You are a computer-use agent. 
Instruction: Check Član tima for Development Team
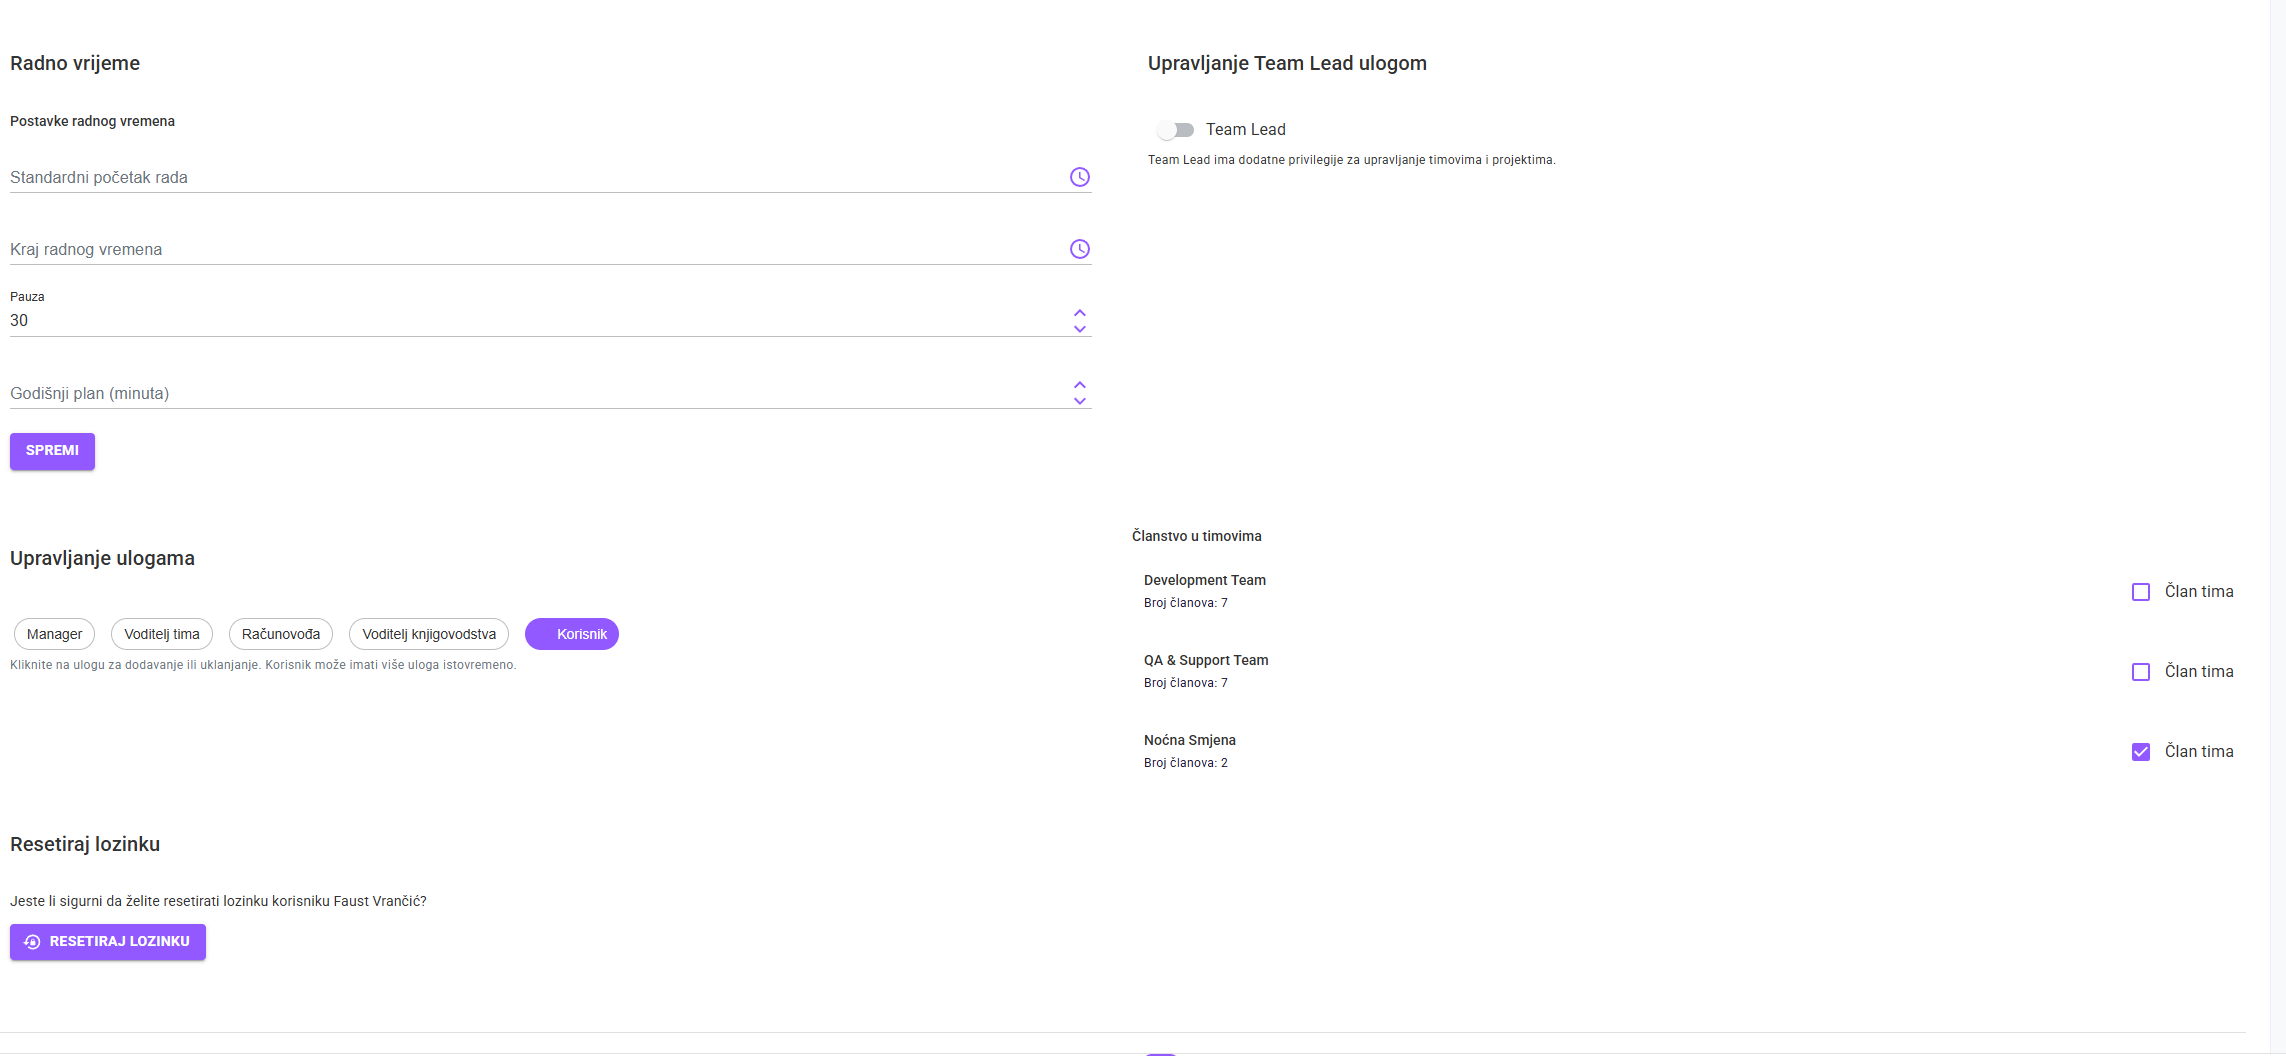click(x=2140, y=592)
